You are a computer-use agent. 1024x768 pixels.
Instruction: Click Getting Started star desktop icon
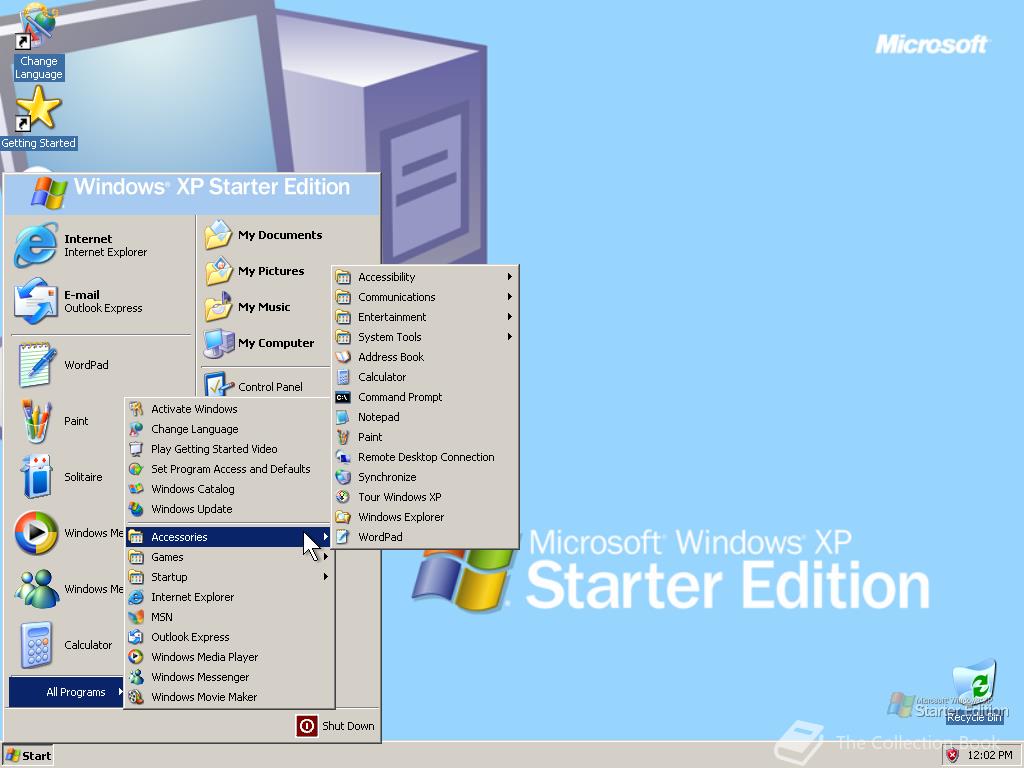tap(38, 108)
